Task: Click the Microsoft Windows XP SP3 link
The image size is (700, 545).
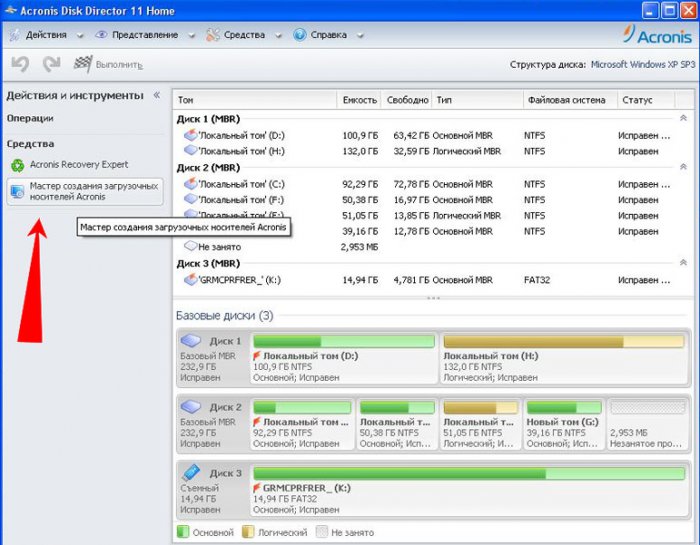Action: [x=643, y=65]
